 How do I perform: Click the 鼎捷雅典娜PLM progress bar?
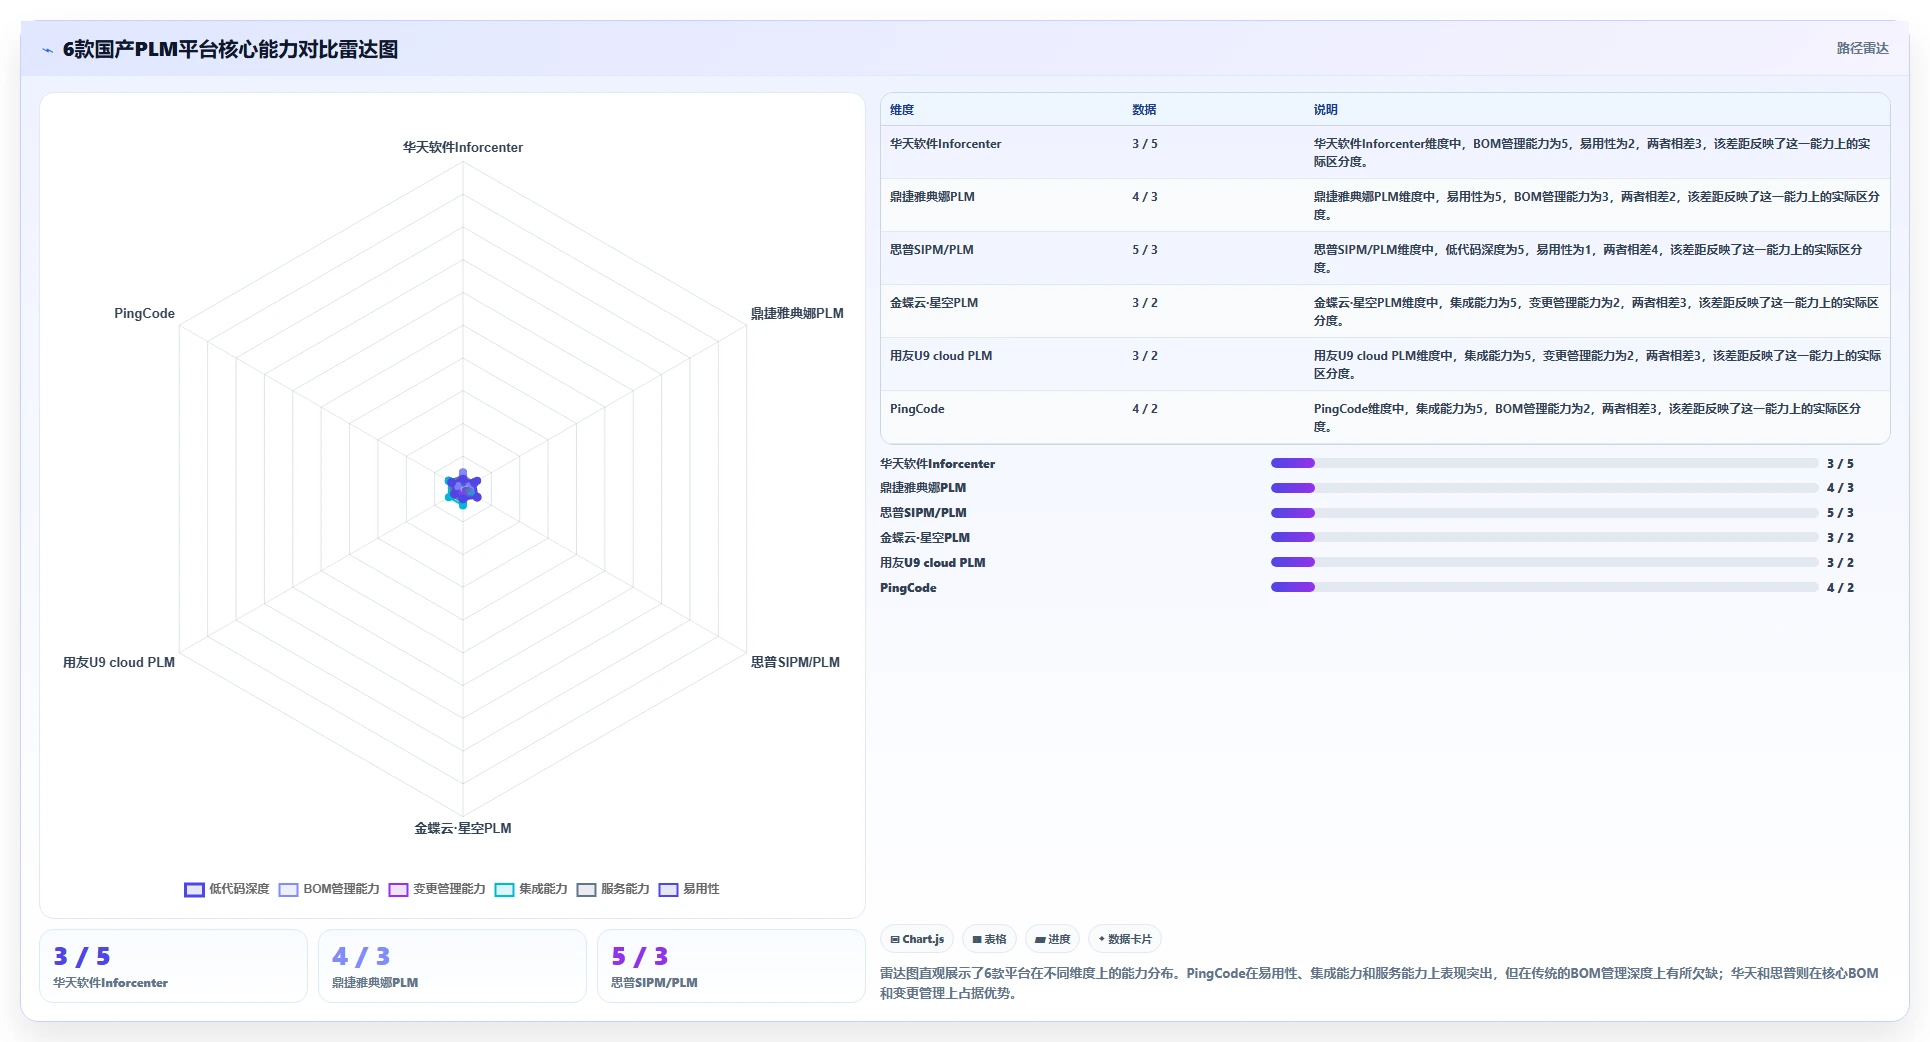pyautogui.click(x=1544, y=488)
